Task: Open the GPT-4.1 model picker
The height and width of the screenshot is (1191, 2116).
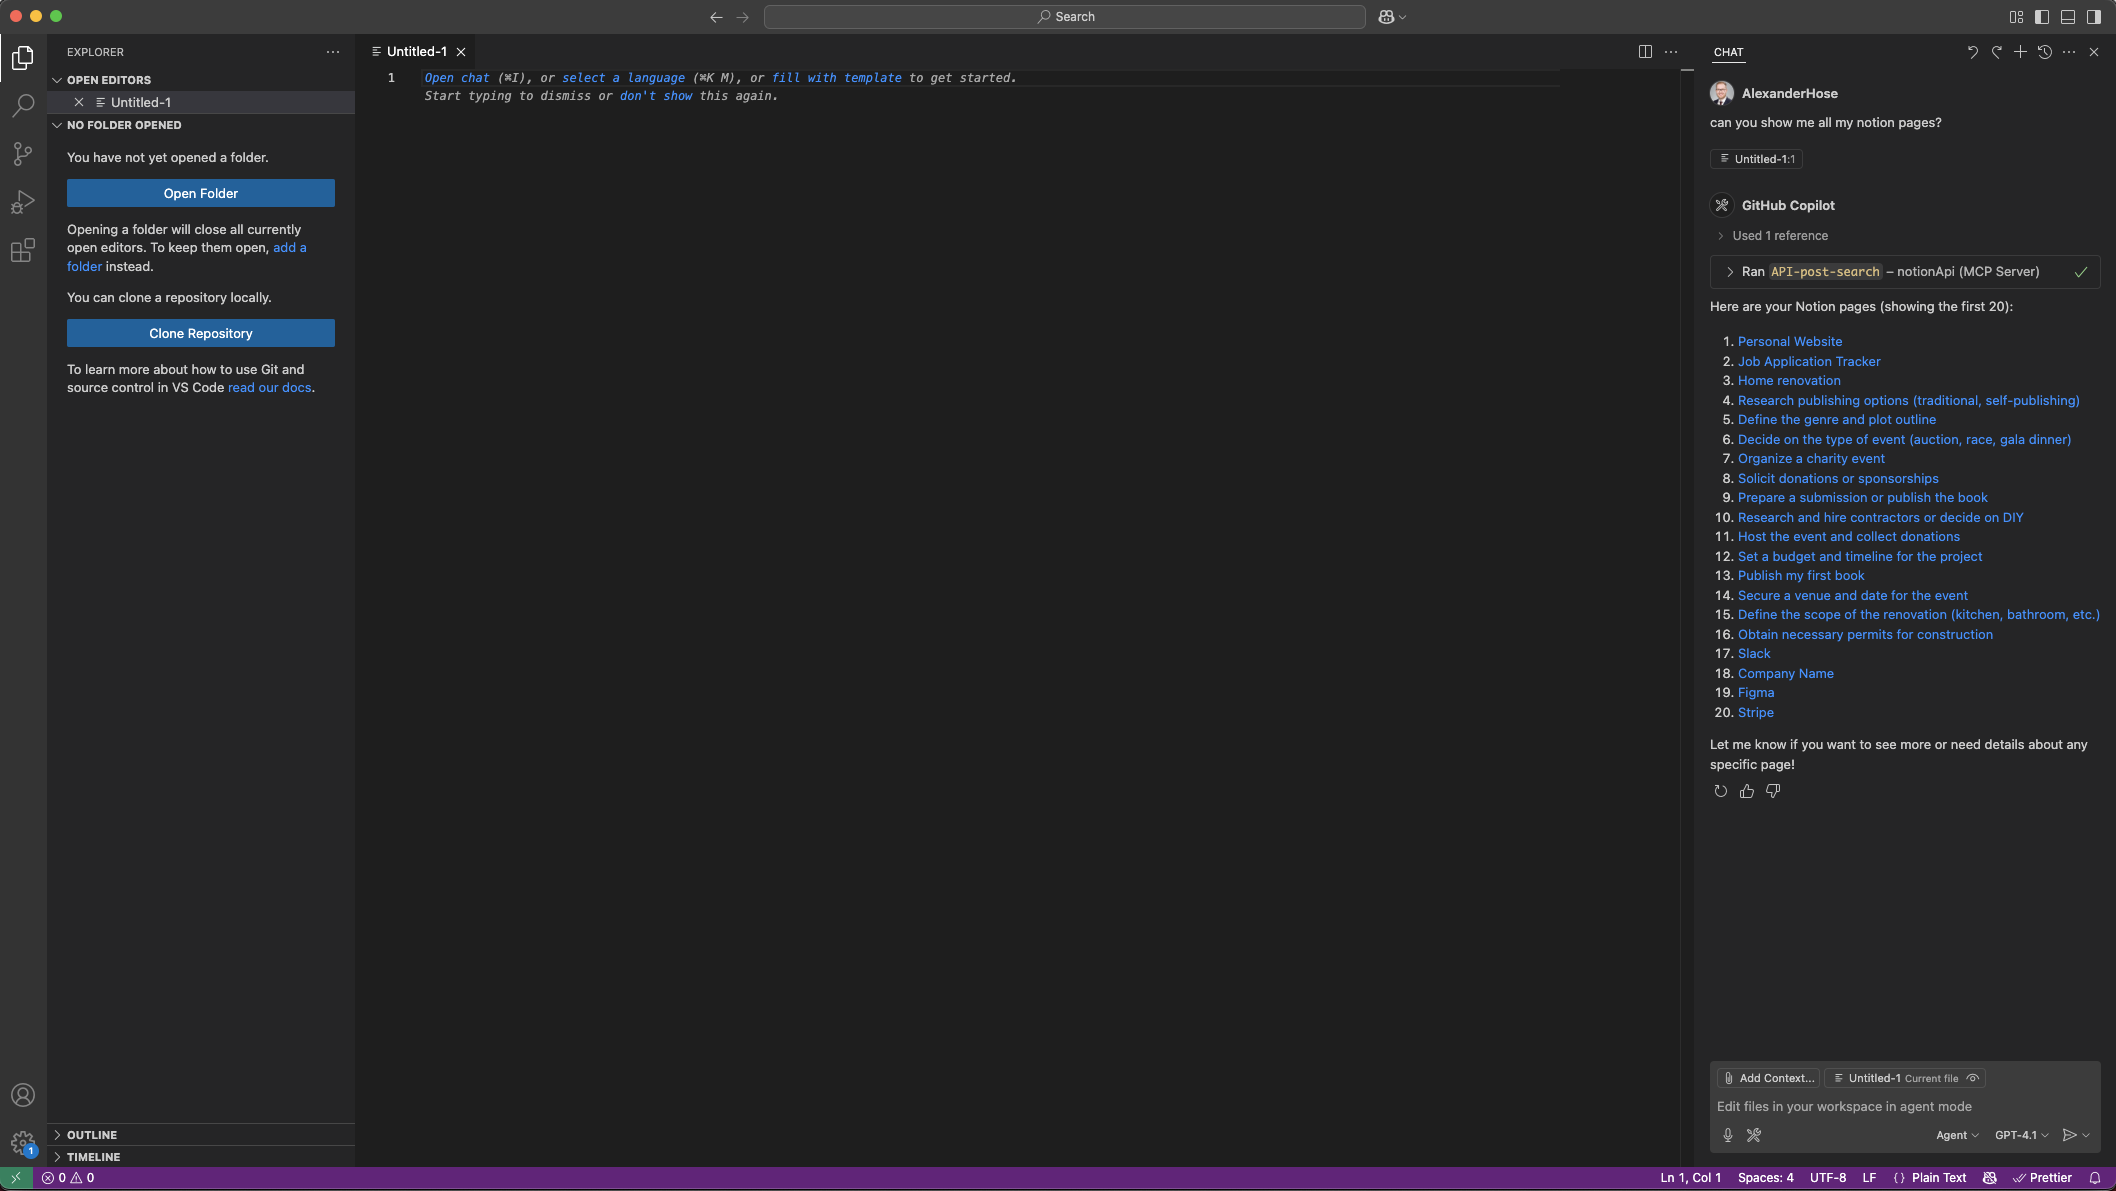Action: click(x=2021, y=1135)
